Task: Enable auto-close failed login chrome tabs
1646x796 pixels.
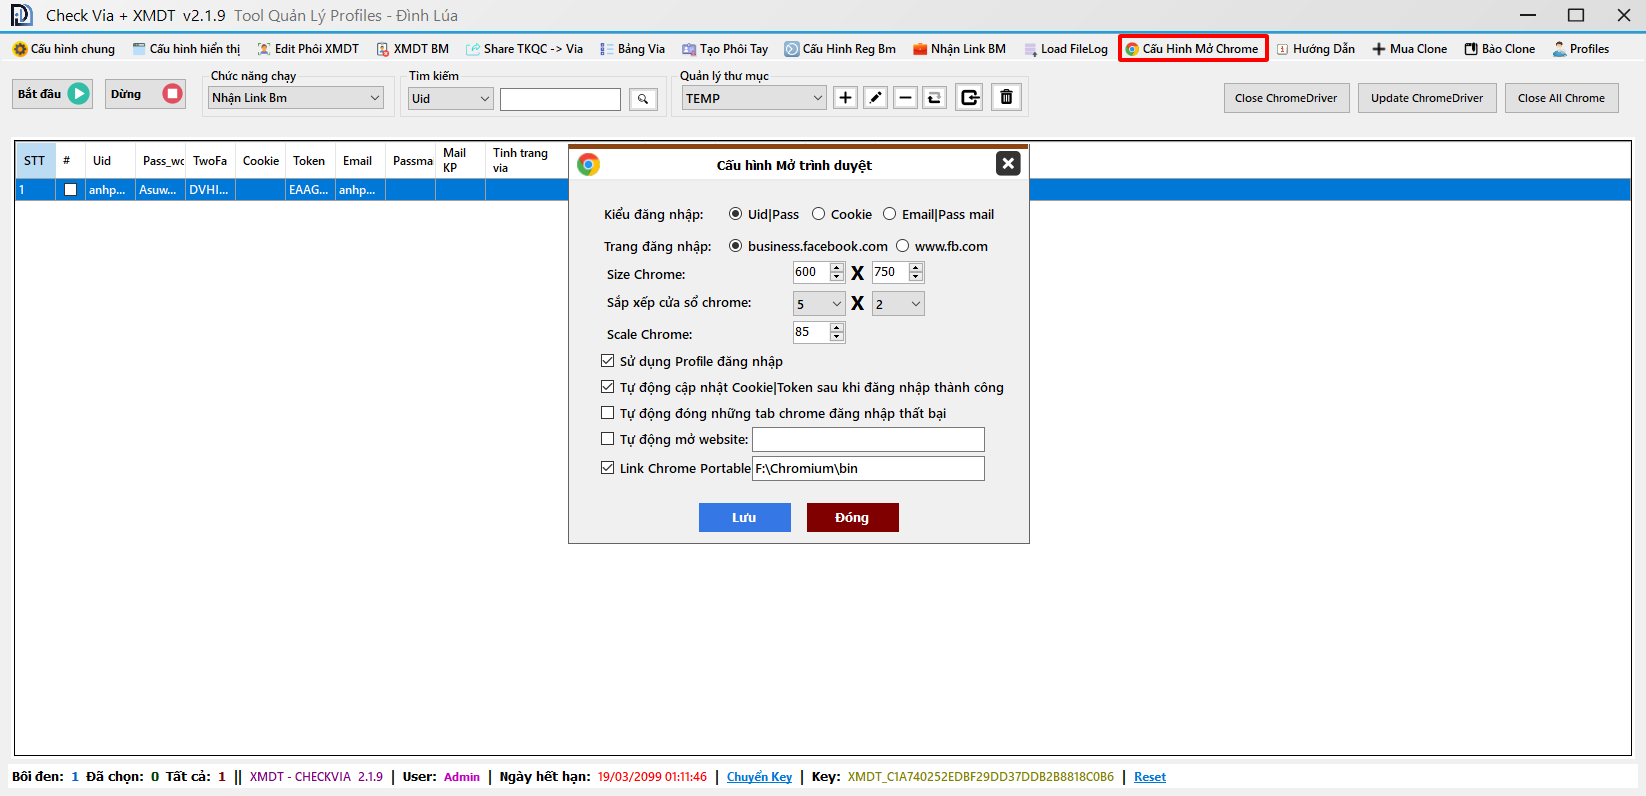Action: tap(607, 413)
